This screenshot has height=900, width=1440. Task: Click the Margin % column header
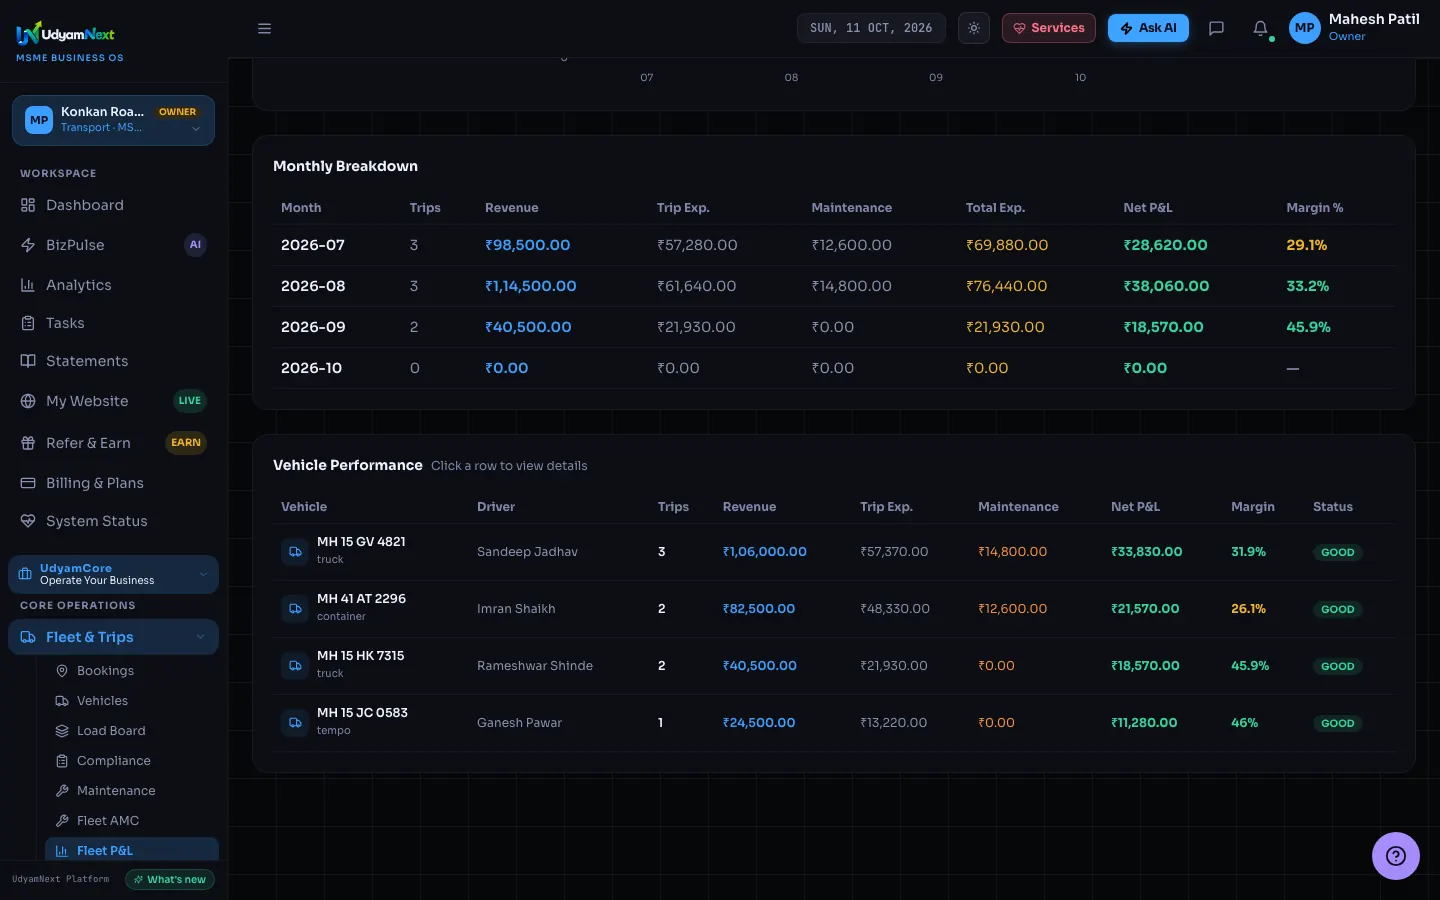1314,208
